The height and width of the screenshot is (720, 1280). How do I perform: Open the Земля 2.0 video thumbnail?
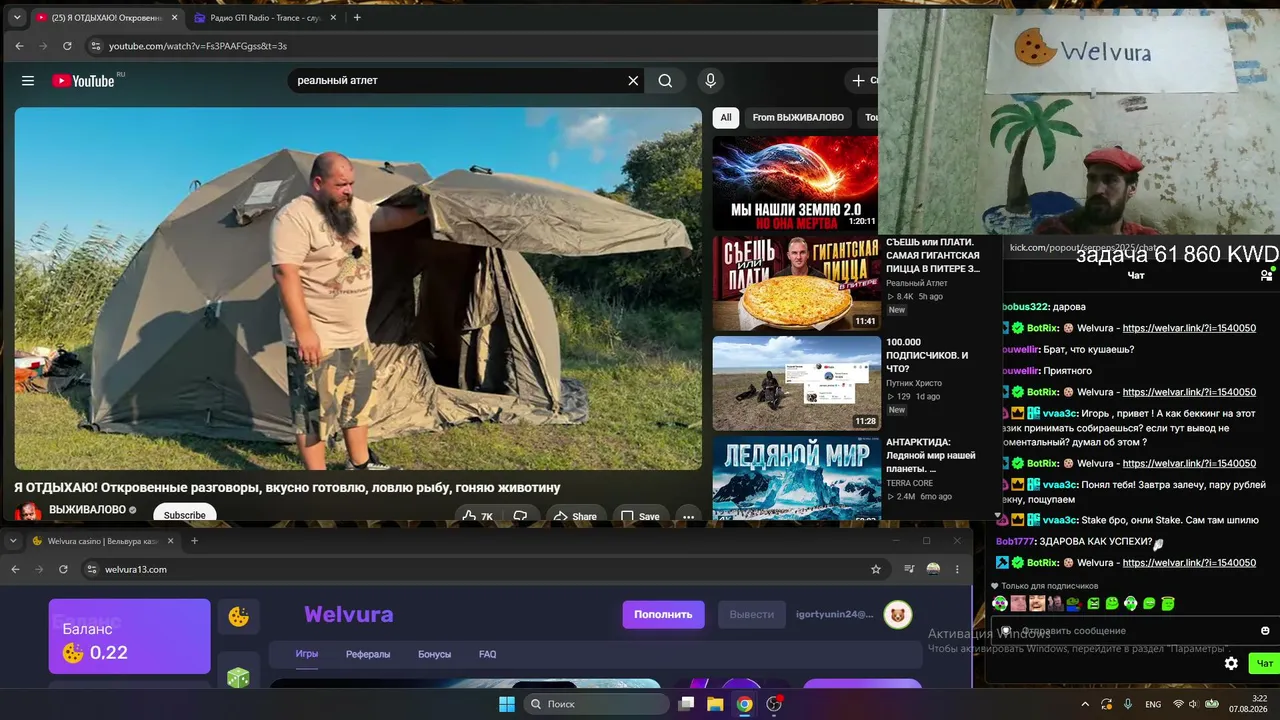click(x=796, y=182)
